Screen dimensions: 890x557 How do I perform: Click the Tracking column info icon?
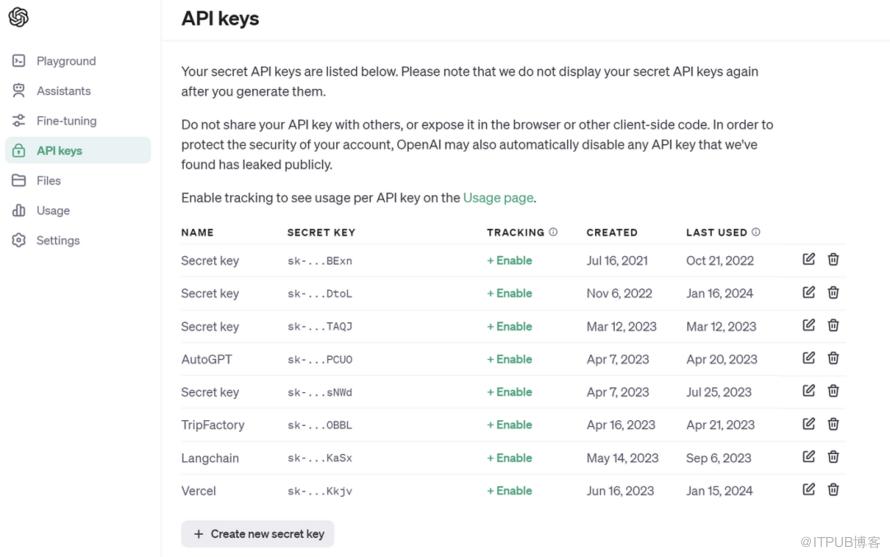pyautogui.click(x=553, y=232)
